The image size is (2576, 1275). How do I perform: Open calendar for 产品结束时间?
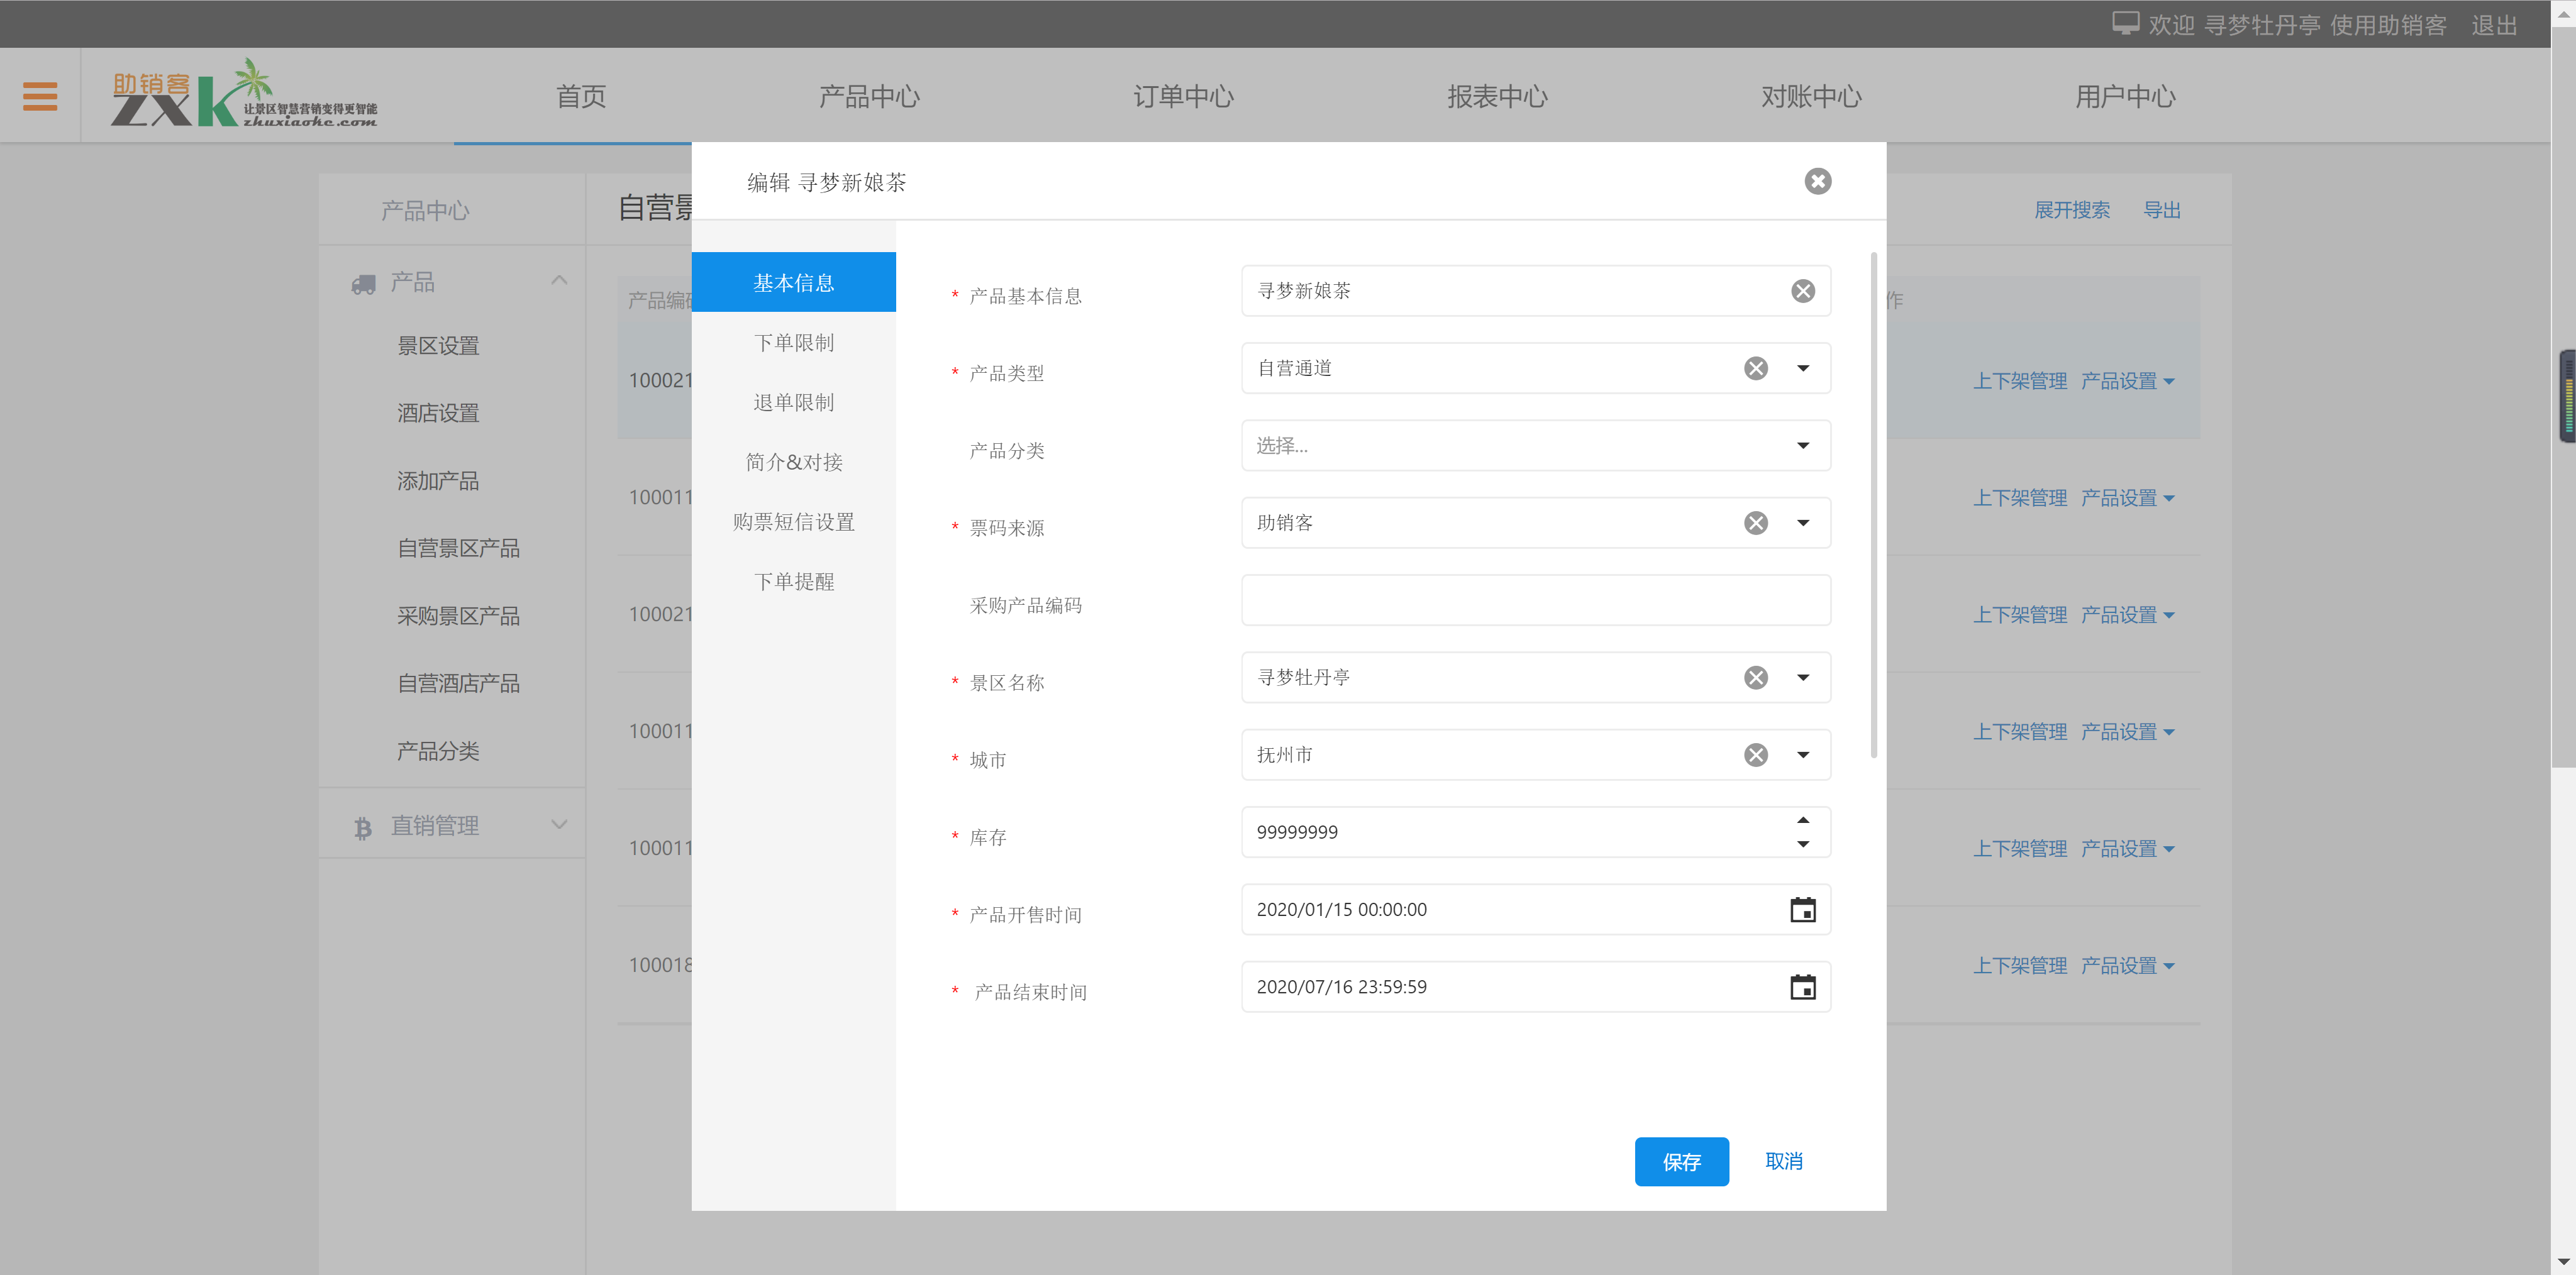coord(1802,987)
